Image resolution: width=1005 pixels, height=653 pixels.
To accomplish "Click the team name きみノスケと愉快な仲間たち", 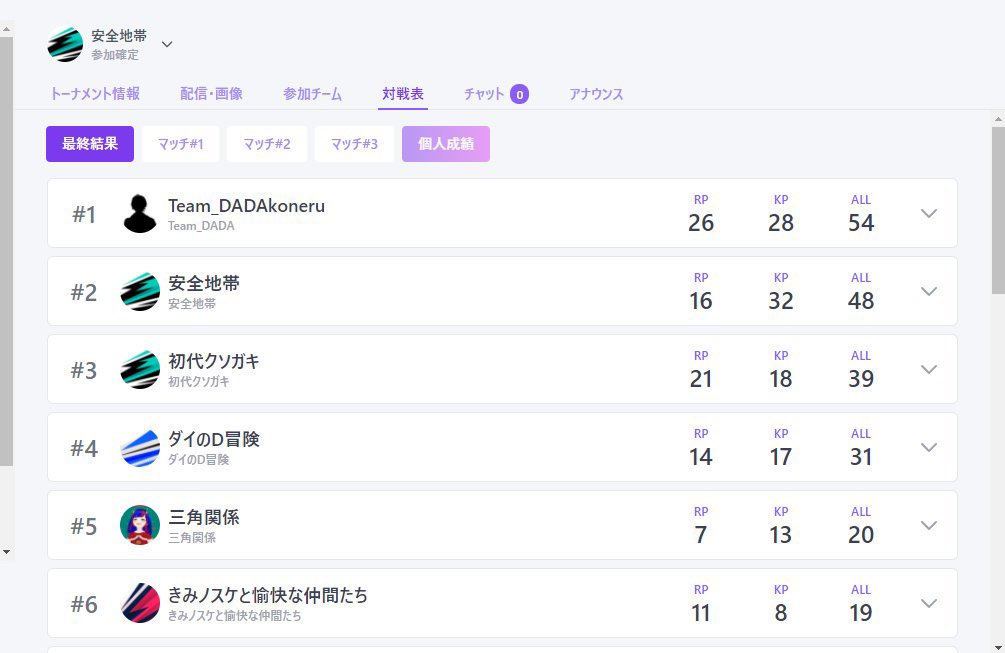I will pyautogui.click(x=268, y=595).
